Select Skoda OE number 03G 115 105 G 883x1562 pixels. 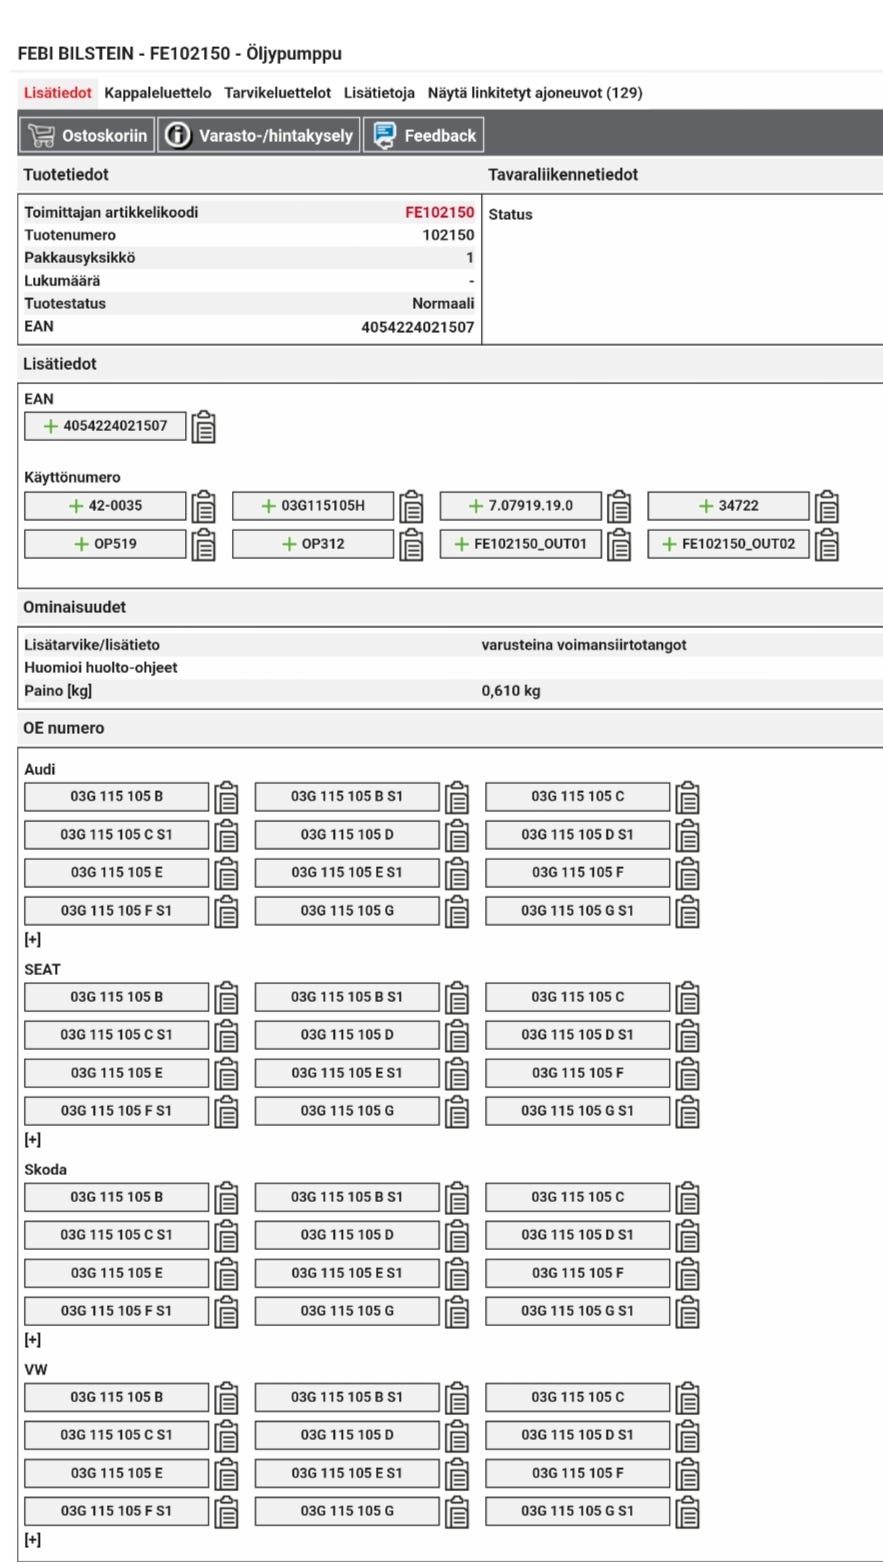pyautogui.click(x=347, y=1311)
